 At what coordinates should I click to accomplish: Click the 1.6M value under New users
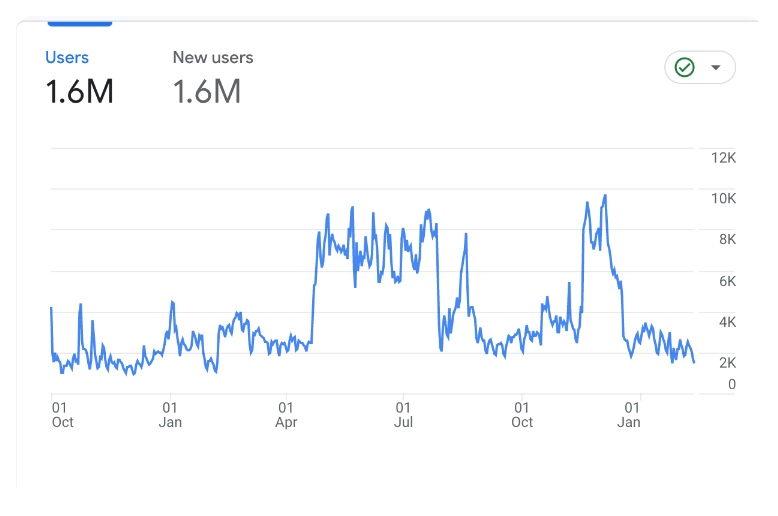coord(207,92)
